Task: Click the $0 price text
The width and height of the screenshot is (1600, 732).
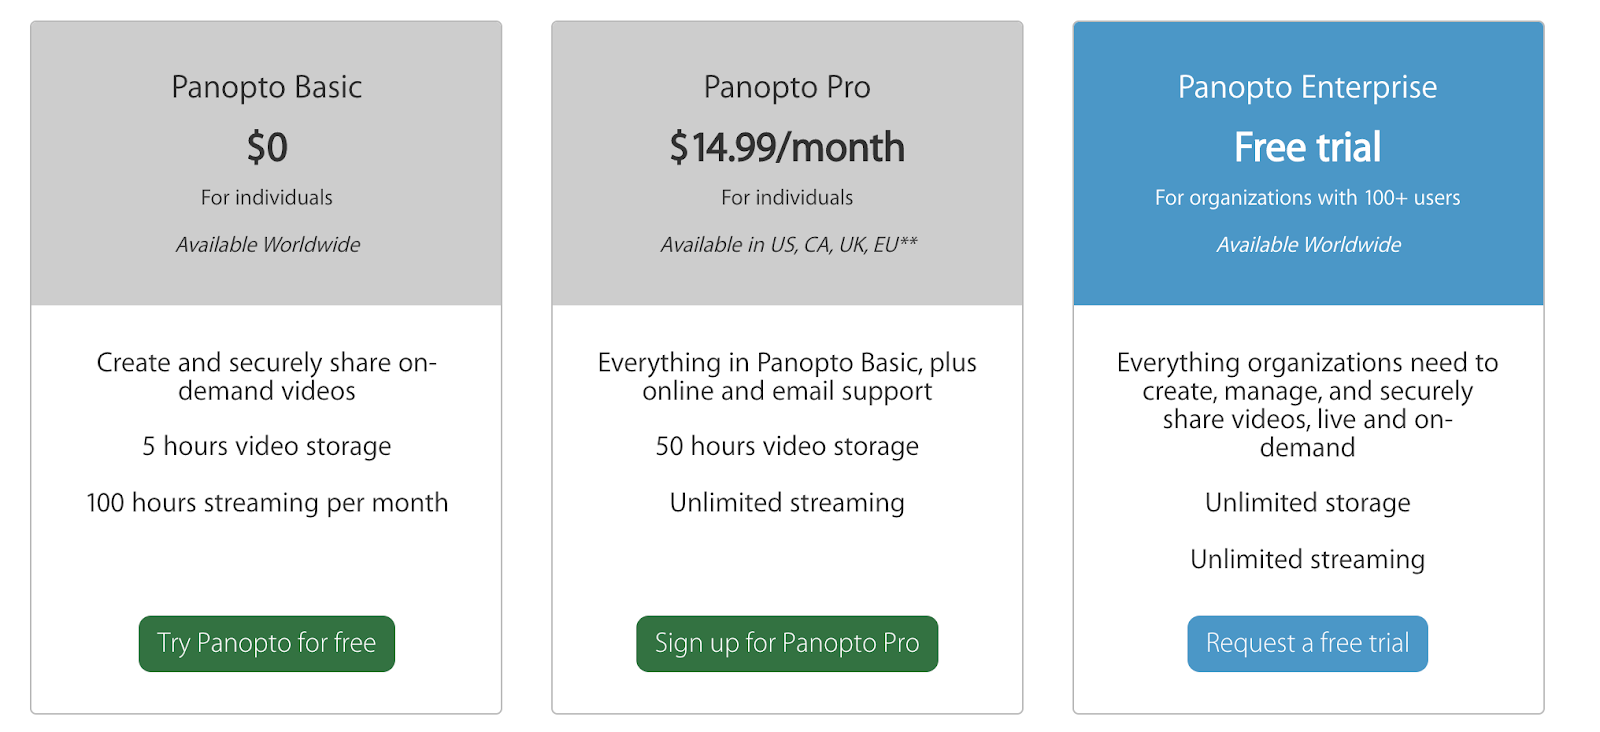Action: coord(267,148)
